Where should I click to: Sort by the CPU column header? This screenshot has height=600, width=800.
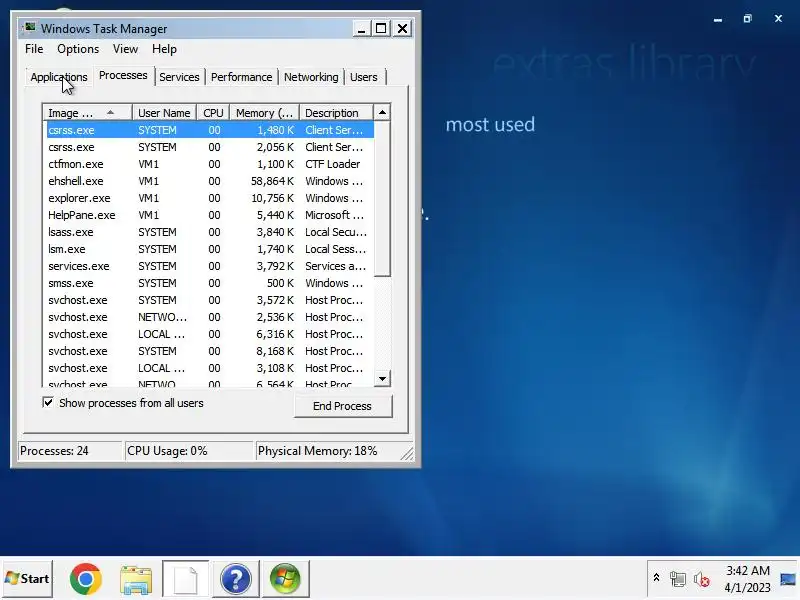click(x=213, y=112)
